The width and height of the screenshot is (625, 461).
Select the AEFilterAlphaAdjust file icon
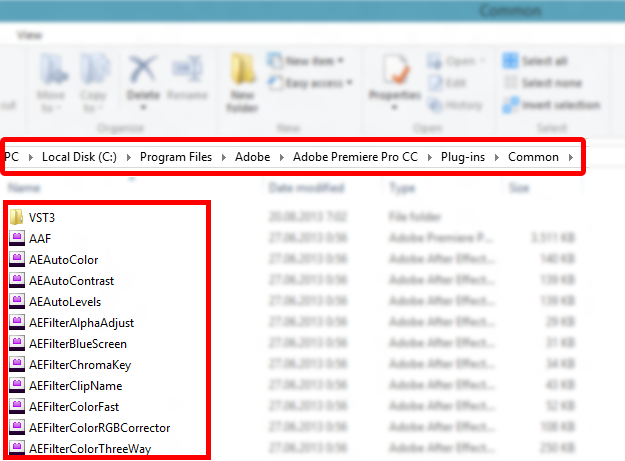17,322
